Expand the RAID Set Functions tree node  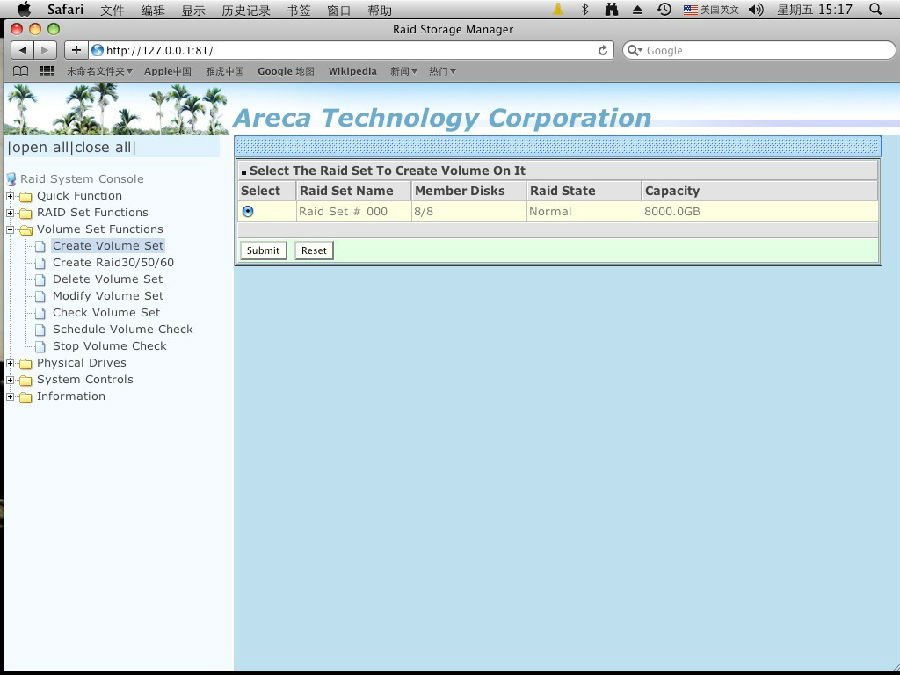point(10,213)
